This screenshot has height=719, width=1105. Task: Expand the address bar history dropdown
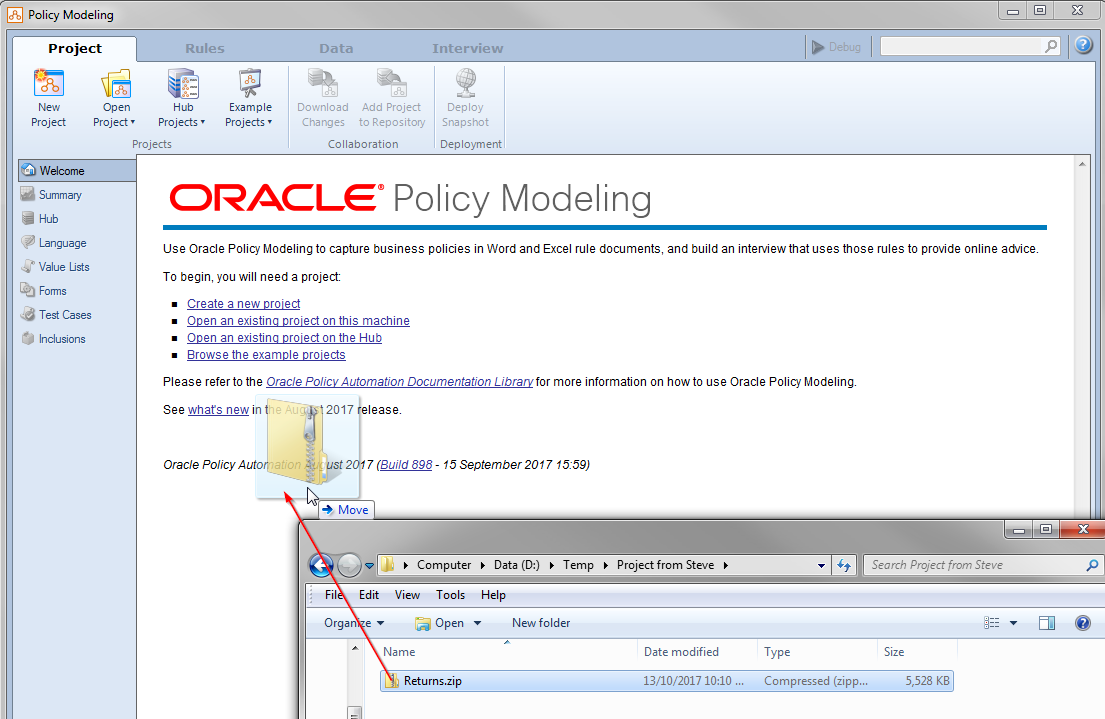coord(821,565)
